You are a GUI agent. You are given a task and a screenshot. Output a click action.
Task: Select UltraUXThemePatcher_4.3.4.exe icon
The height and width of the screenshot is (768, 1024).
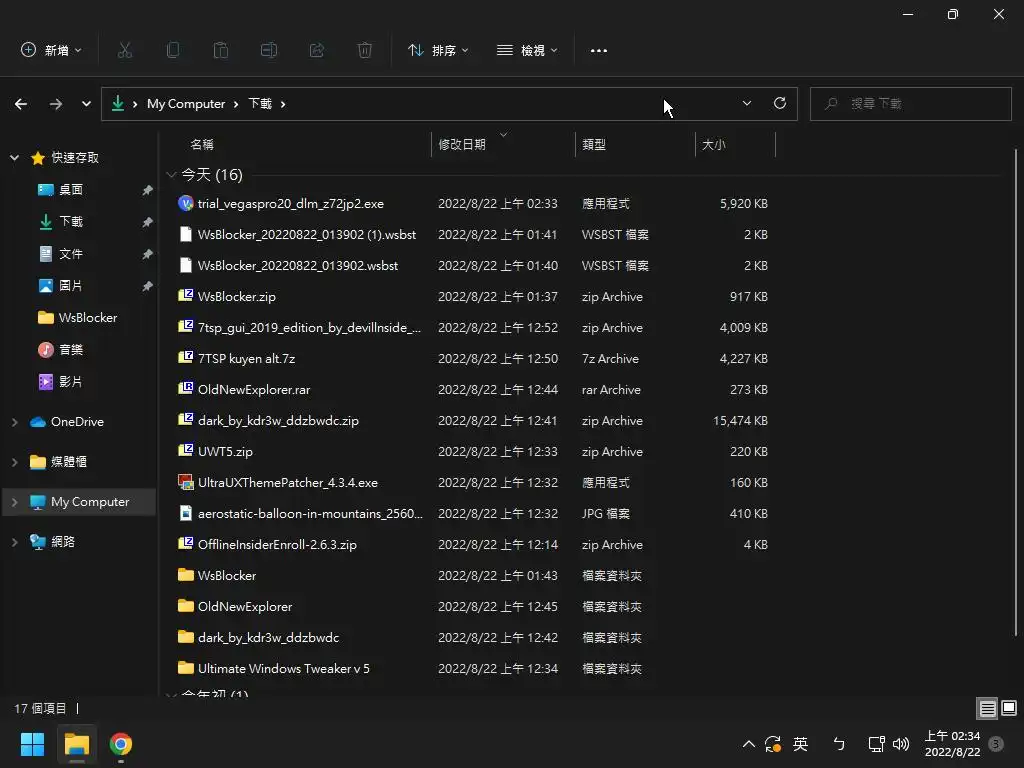(x=185, y=483)
